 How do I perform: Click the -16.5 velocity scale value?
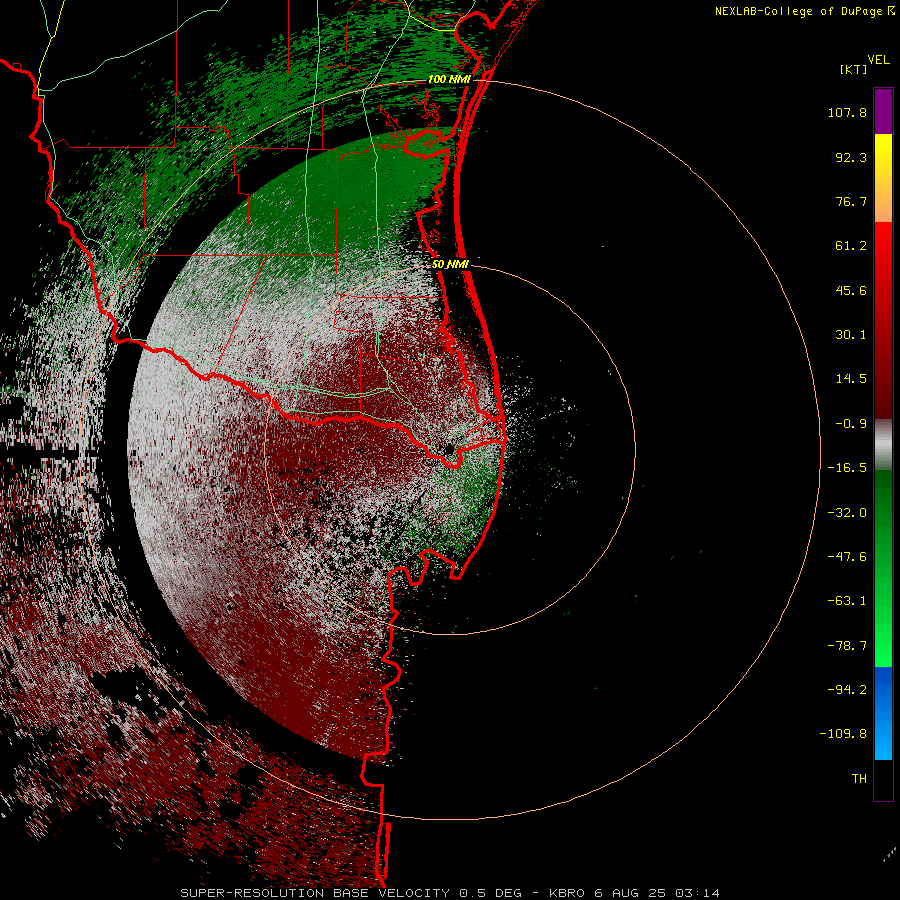tap(847, 468)
